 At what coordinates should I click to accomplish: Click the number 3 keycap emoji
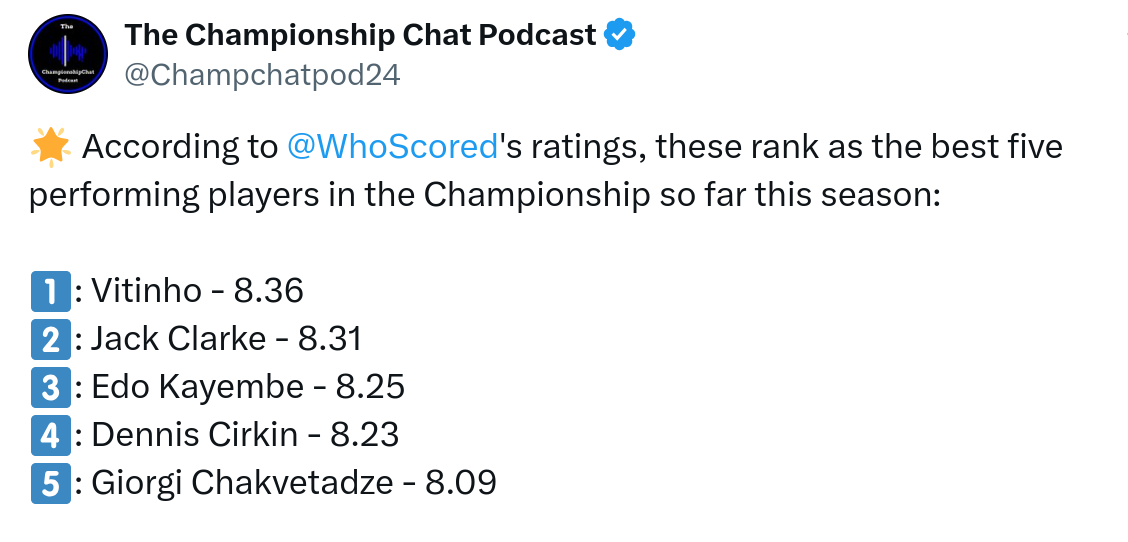click(x=50, y=387)
